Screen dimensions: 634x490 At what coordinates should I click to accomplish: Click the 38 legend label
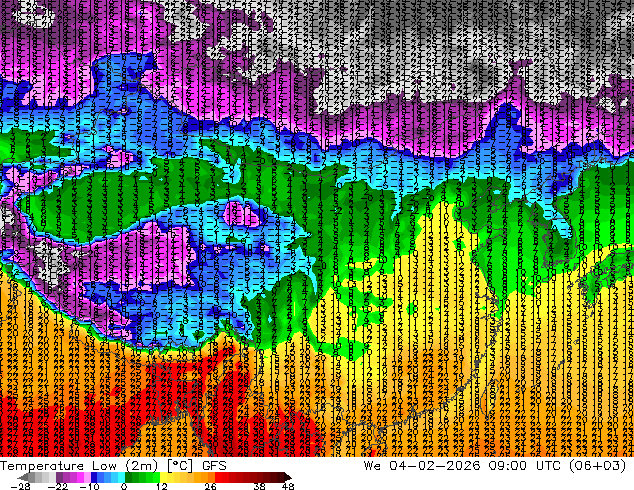point(260,486)
